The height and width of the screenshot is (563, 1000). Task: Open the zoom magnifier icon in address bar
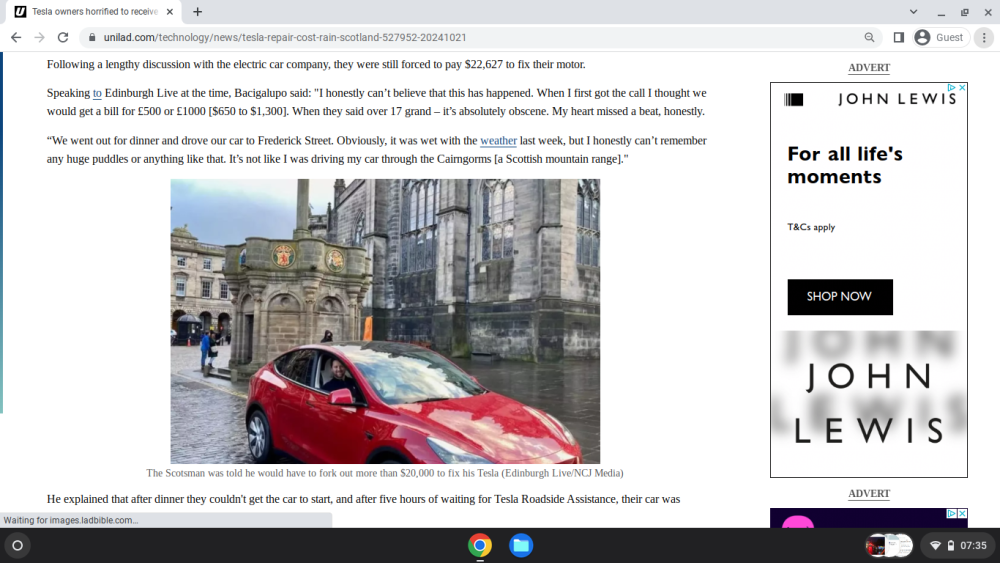[x=869, y=38]
